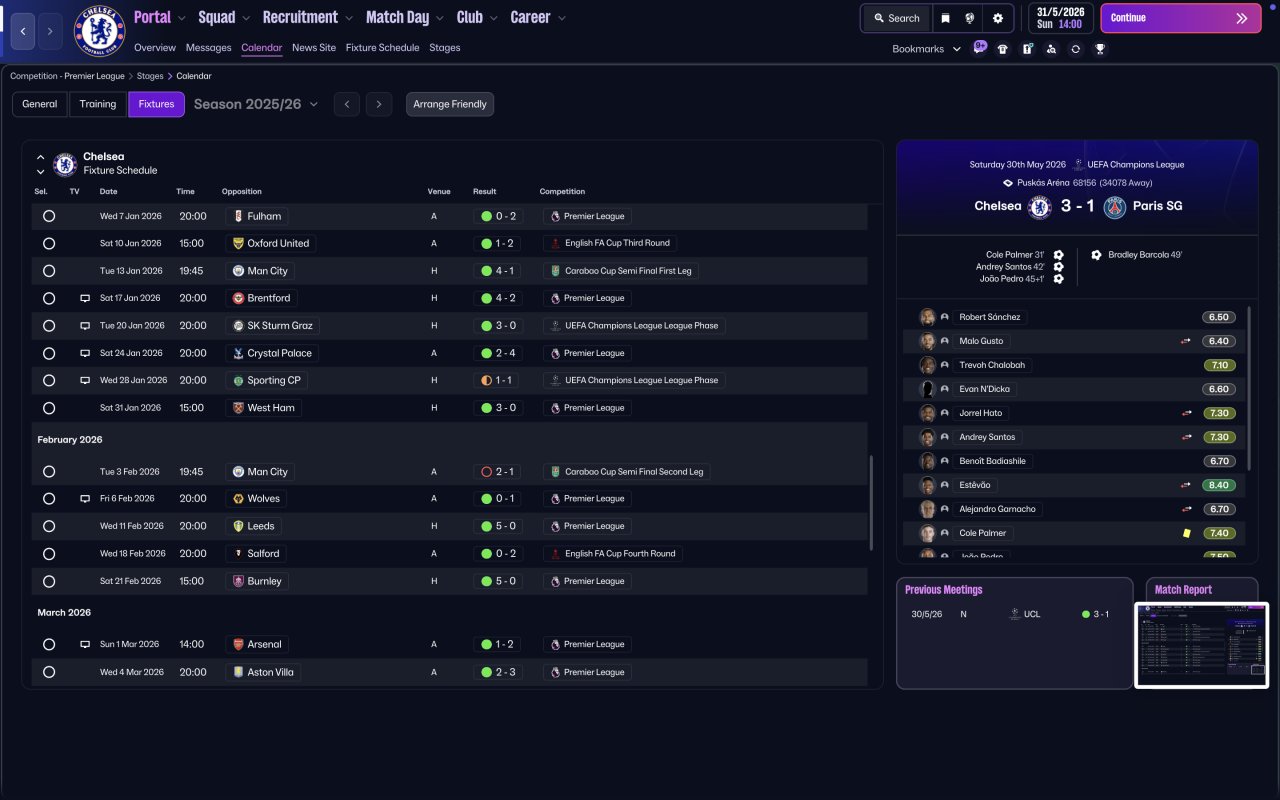Expand the Recruitment menu dropdown

[348, 18]
